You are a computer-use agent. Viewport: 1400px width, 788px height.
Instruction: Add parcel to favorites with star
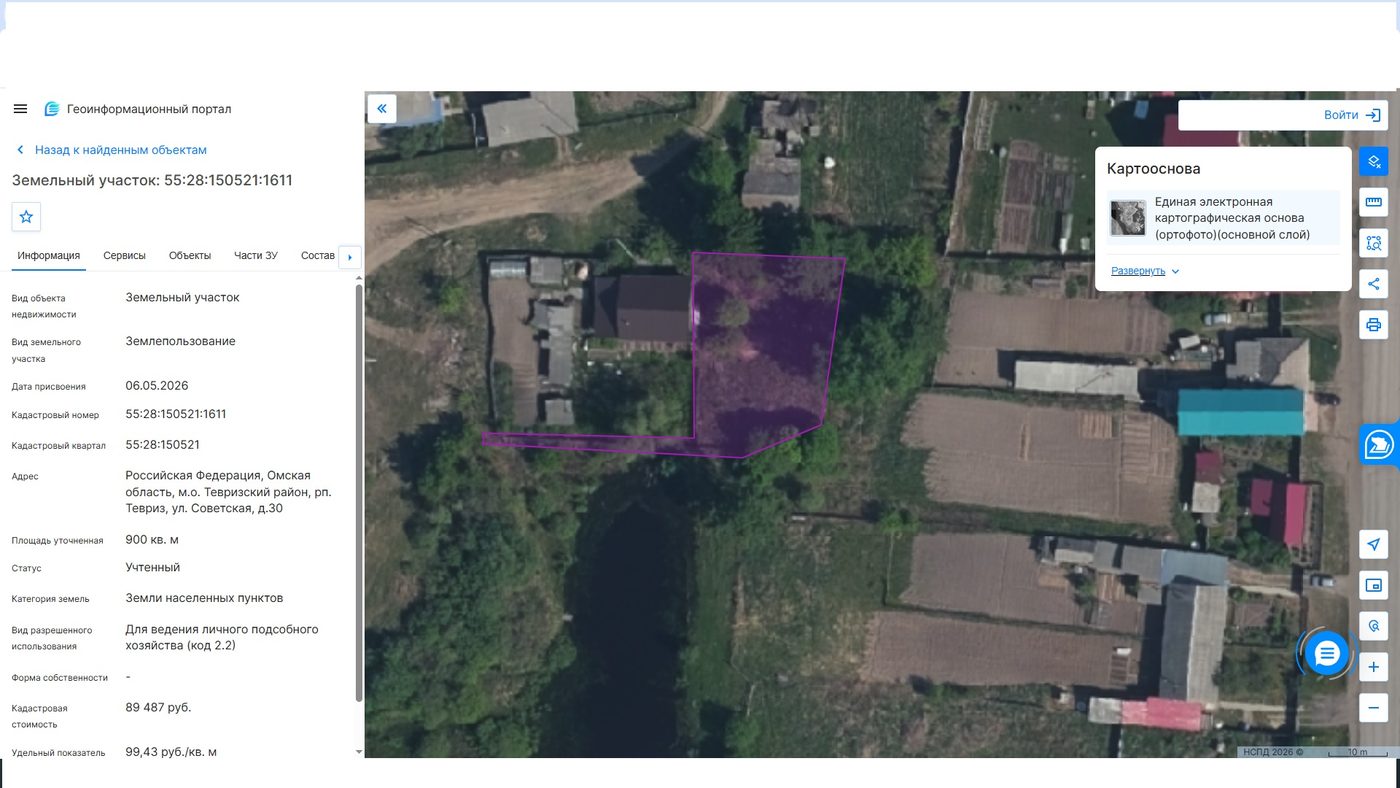(x=26, y=217)
